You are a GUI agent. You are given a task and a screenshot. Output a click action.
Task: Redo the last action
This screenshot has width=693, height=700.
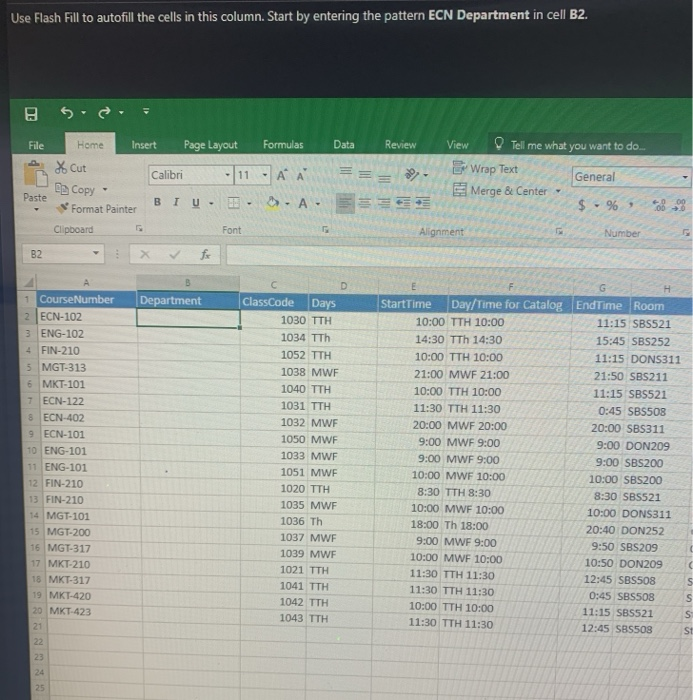click(104, 112)
